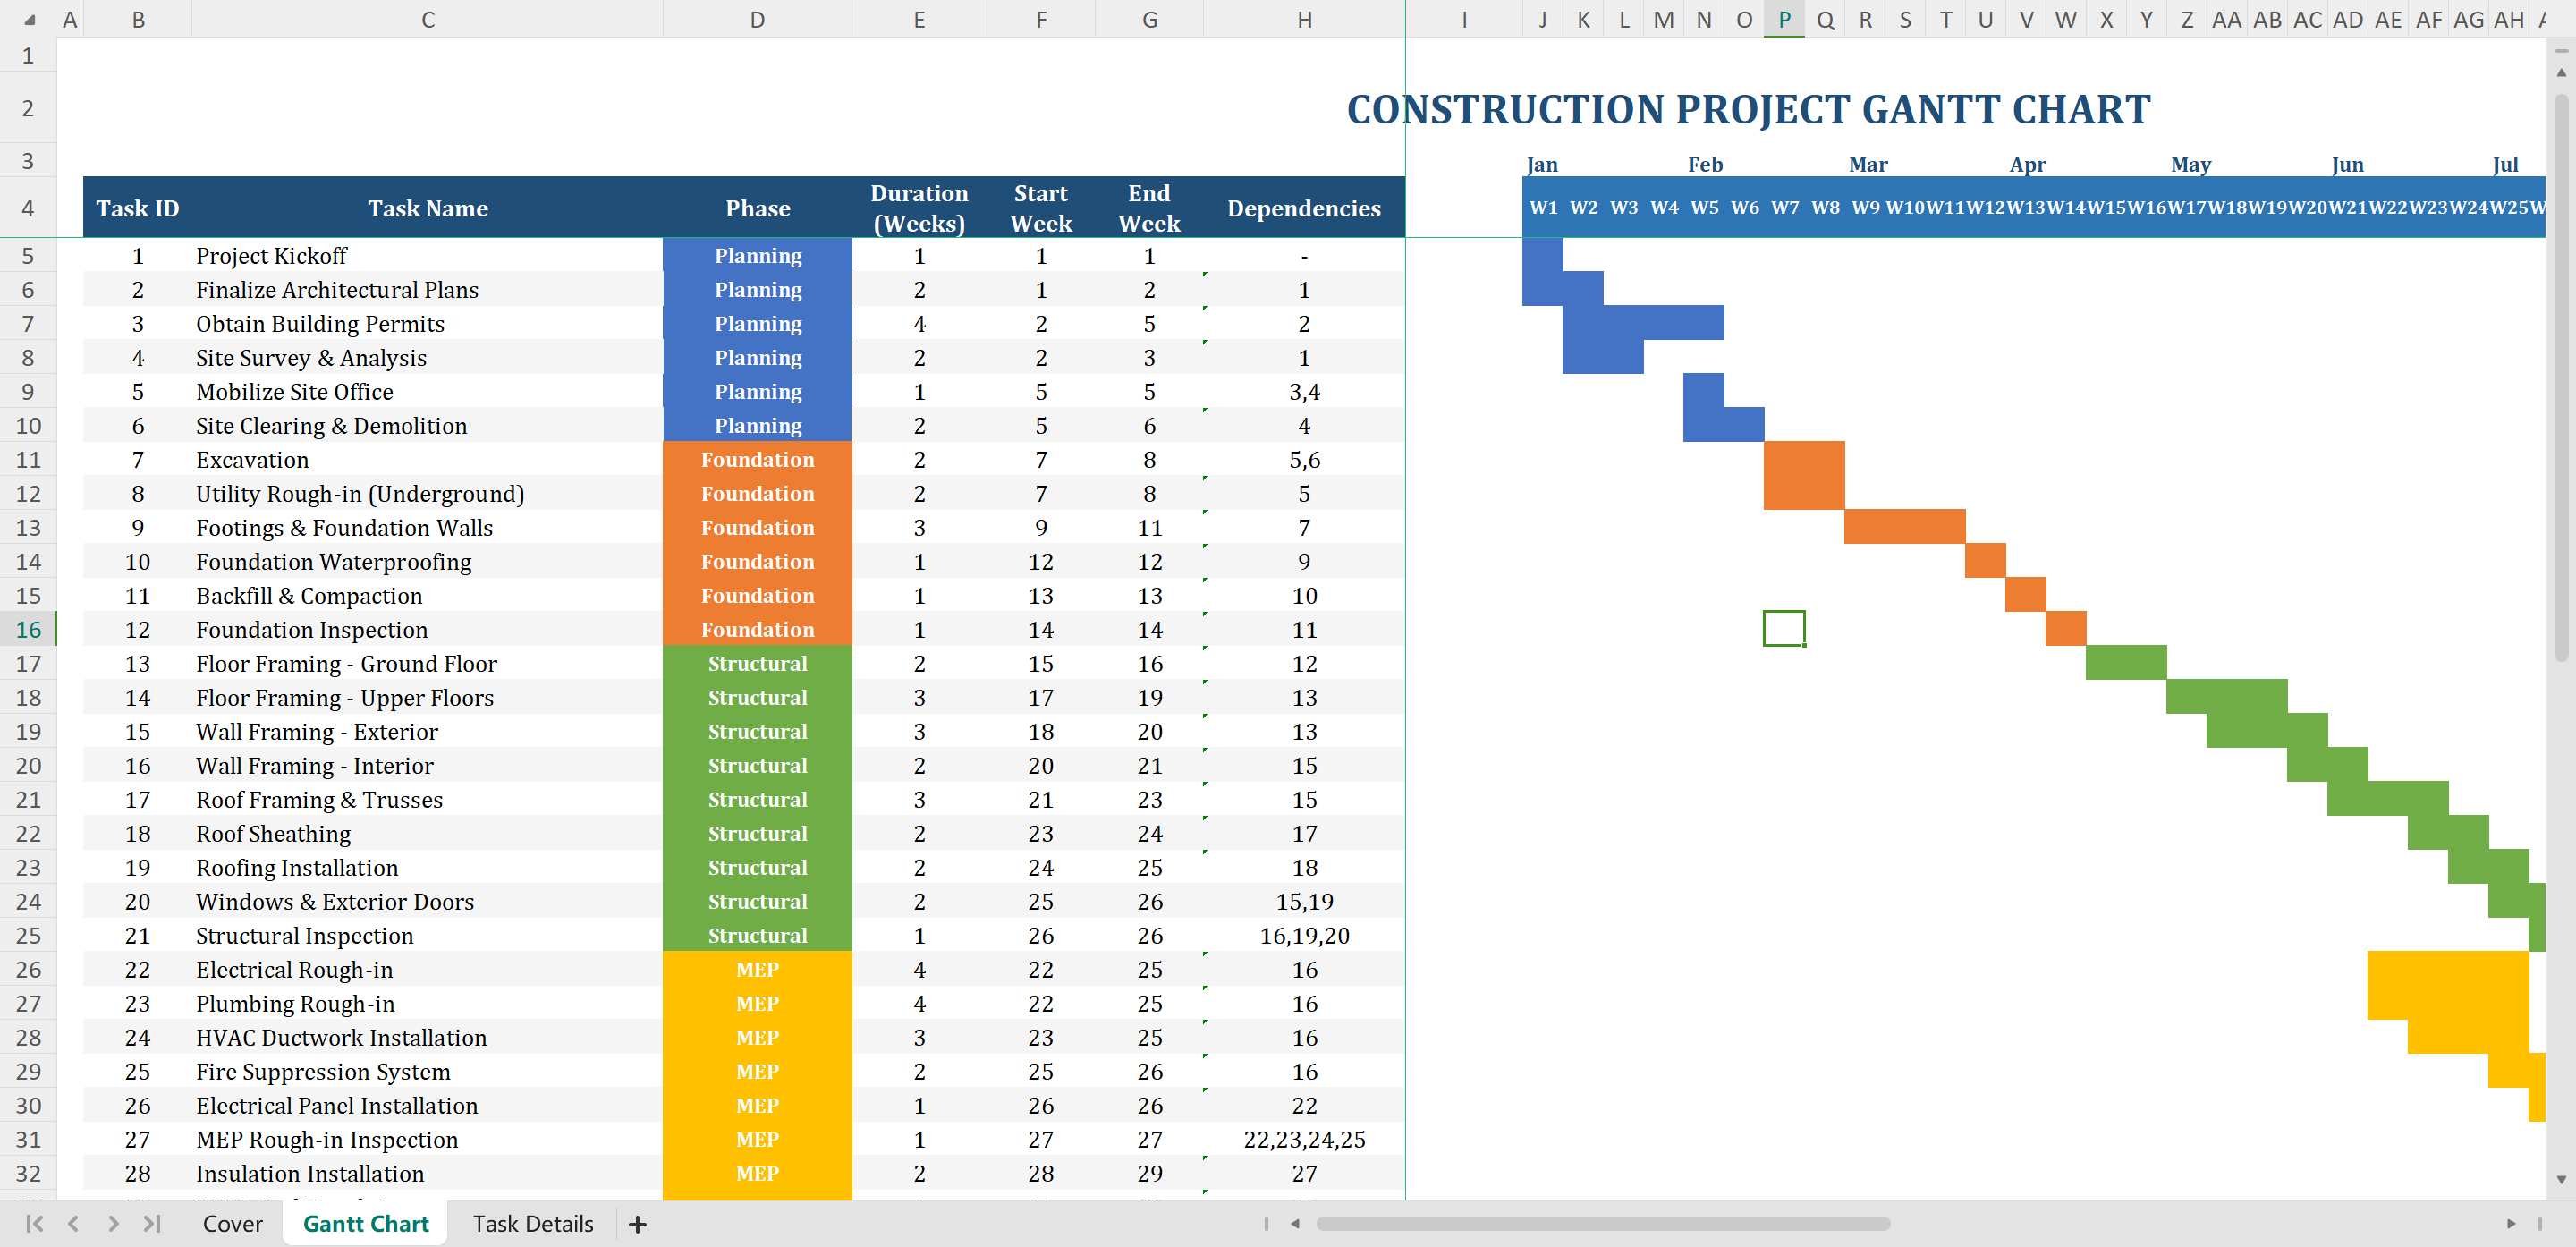Click the W5 week header cell
The width and height of the screenshot is (2576, 1247).
1704,208
